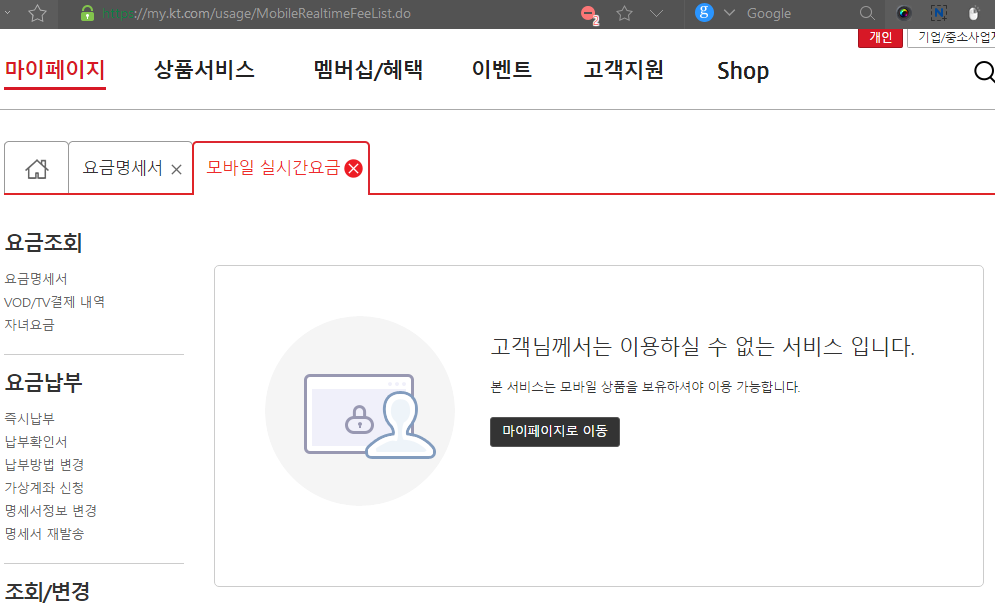The width and height of the screenshot is (995, 607).
Task: Open the Google search engine dropdown
Action: click(729, 14)
